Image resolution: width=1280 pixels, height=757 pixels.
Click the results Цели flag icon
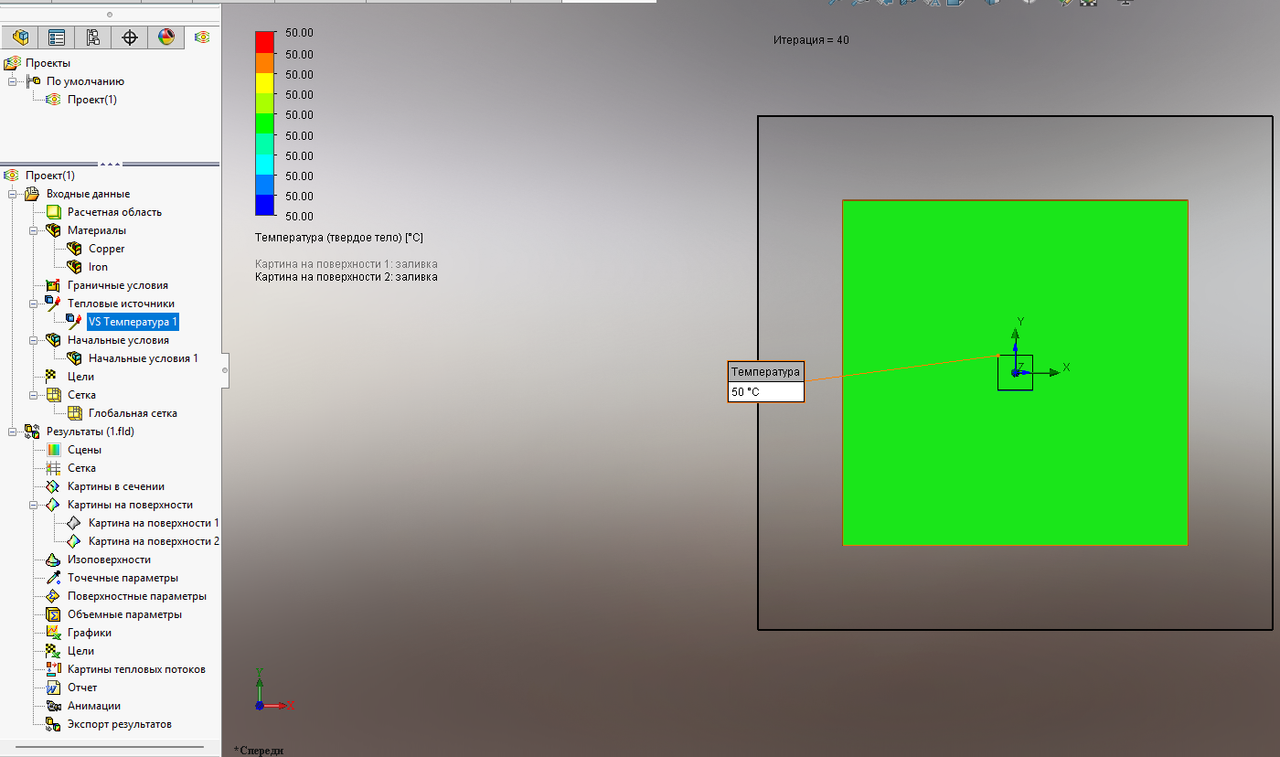coord(54,651)
